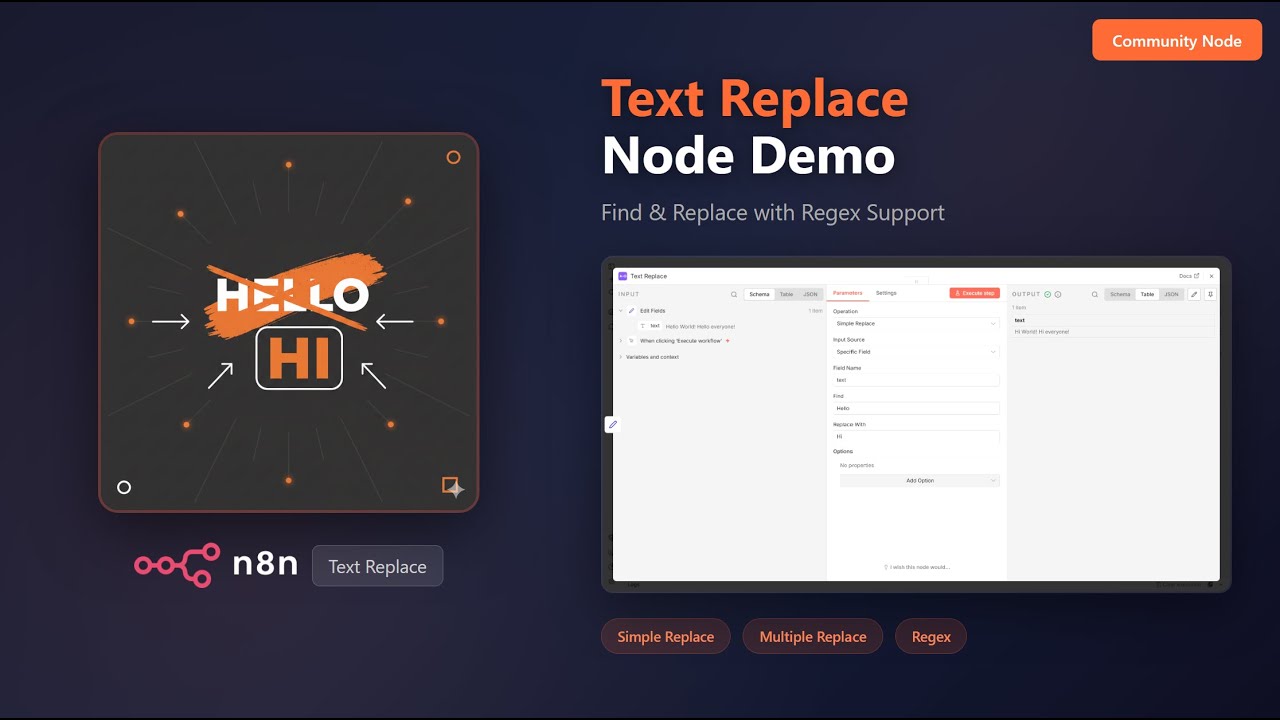Viewport: 1280px width, 720px height.
Task: Switch INPUT view to Table
Action: click(786, 294)
